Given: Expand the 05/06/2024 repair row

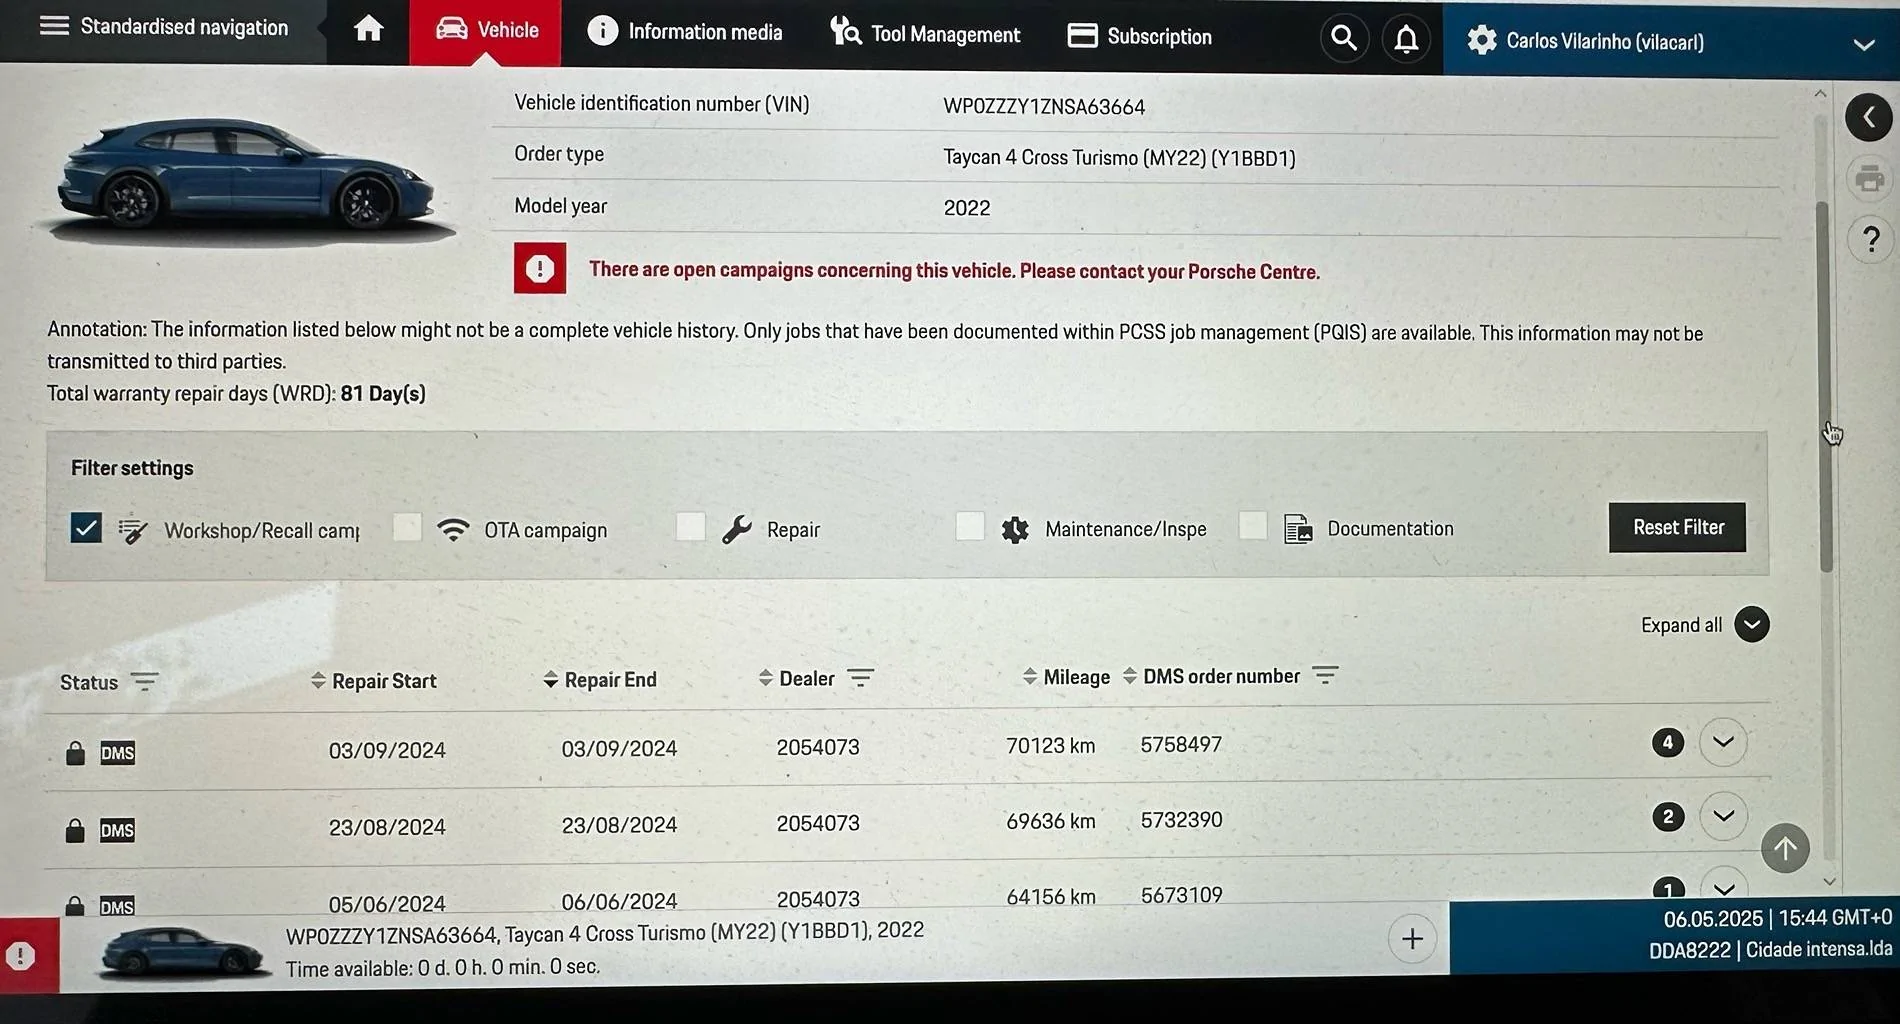Looking at the screenshot, I should coord(1723,886).
